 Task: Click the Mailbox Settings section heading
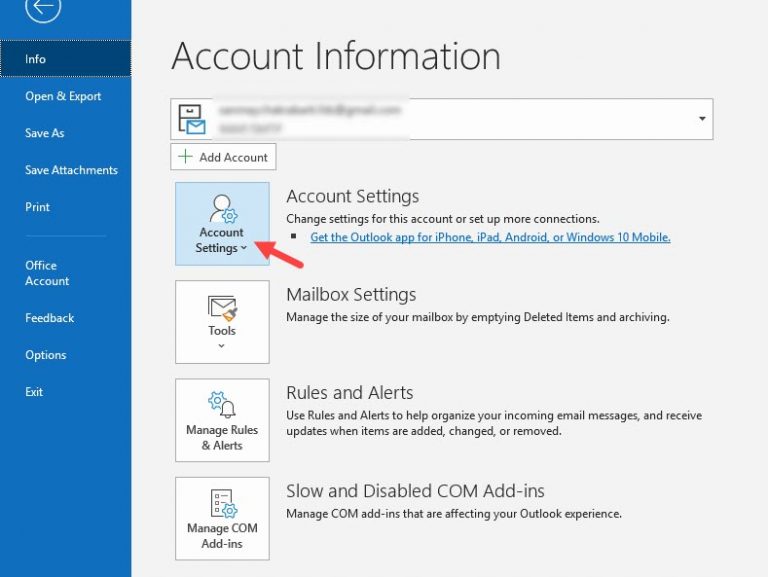[x=351, y=295]
